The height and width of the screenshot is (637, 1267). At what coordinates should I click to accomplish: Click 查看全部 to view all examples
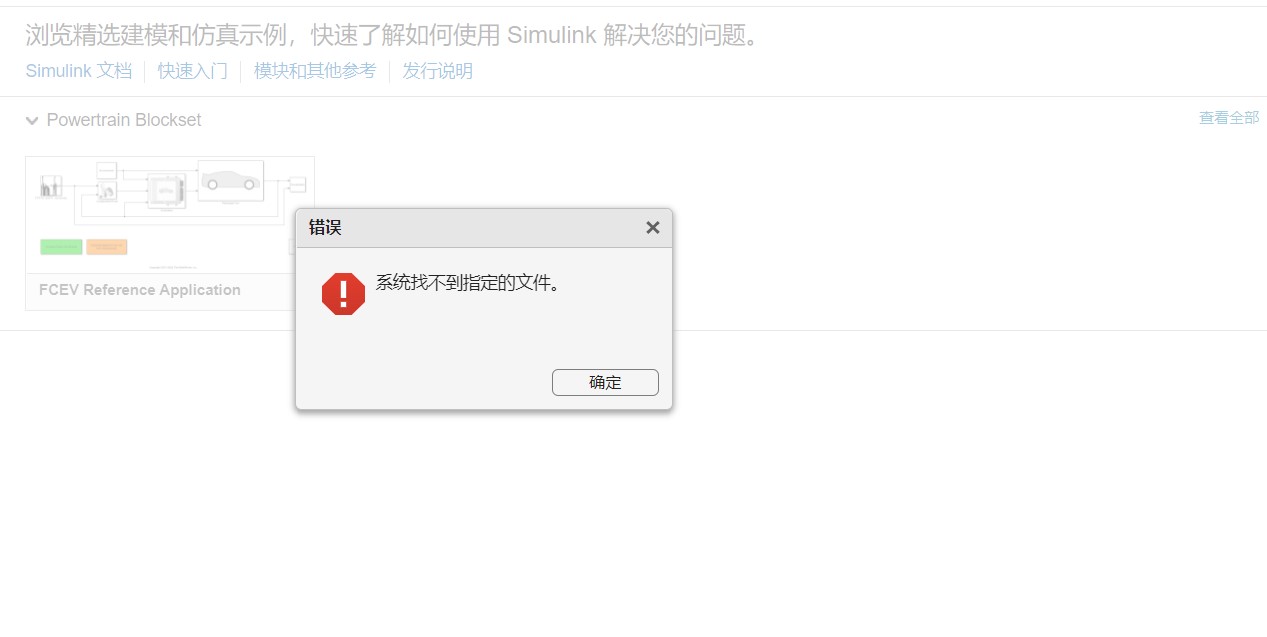click(1229, 118)
